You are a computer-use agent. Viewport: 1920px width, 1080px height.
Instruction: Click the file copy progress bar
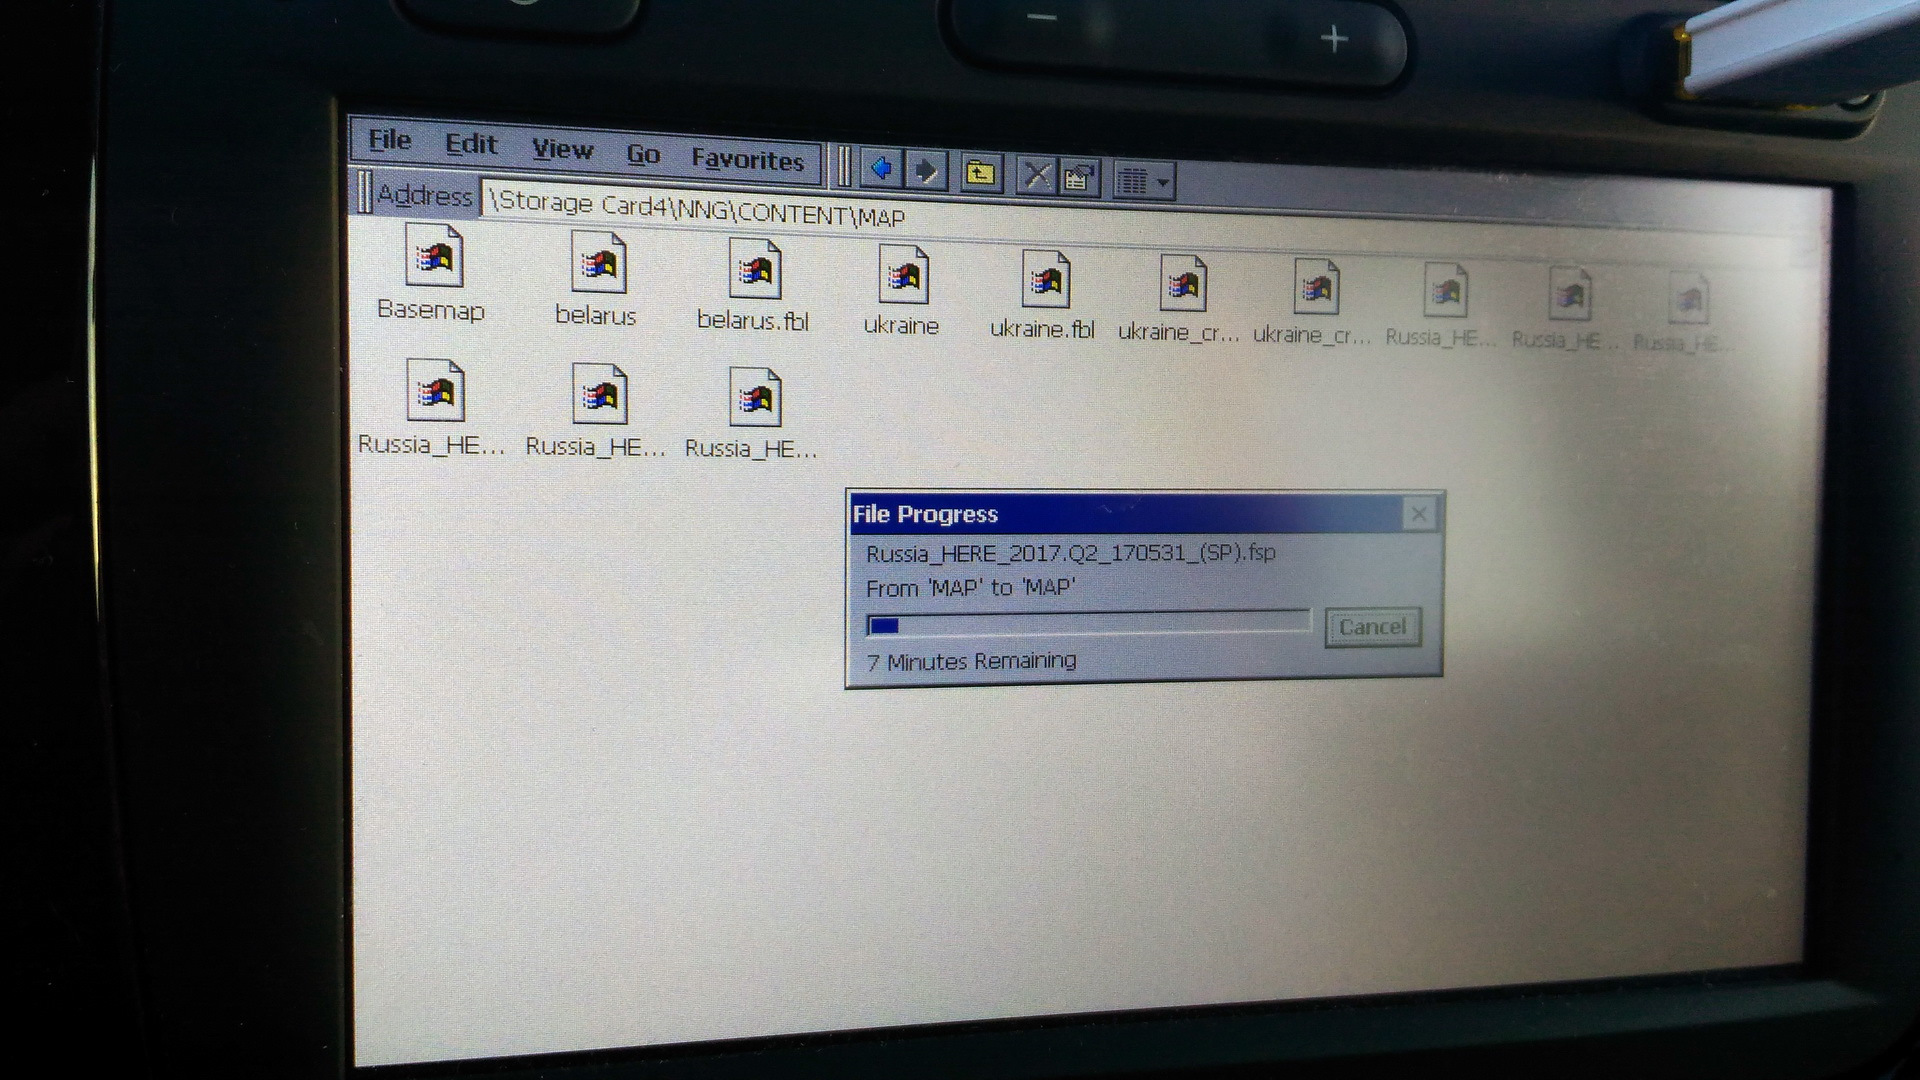tap(1087, 624)
